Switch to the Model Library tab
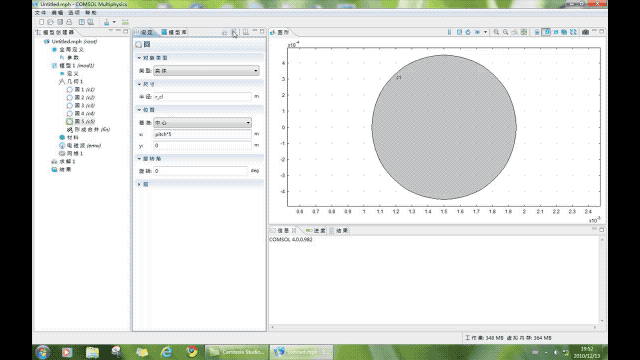Image resolution: width=640 pixels, height=360 pixels. 174,32
